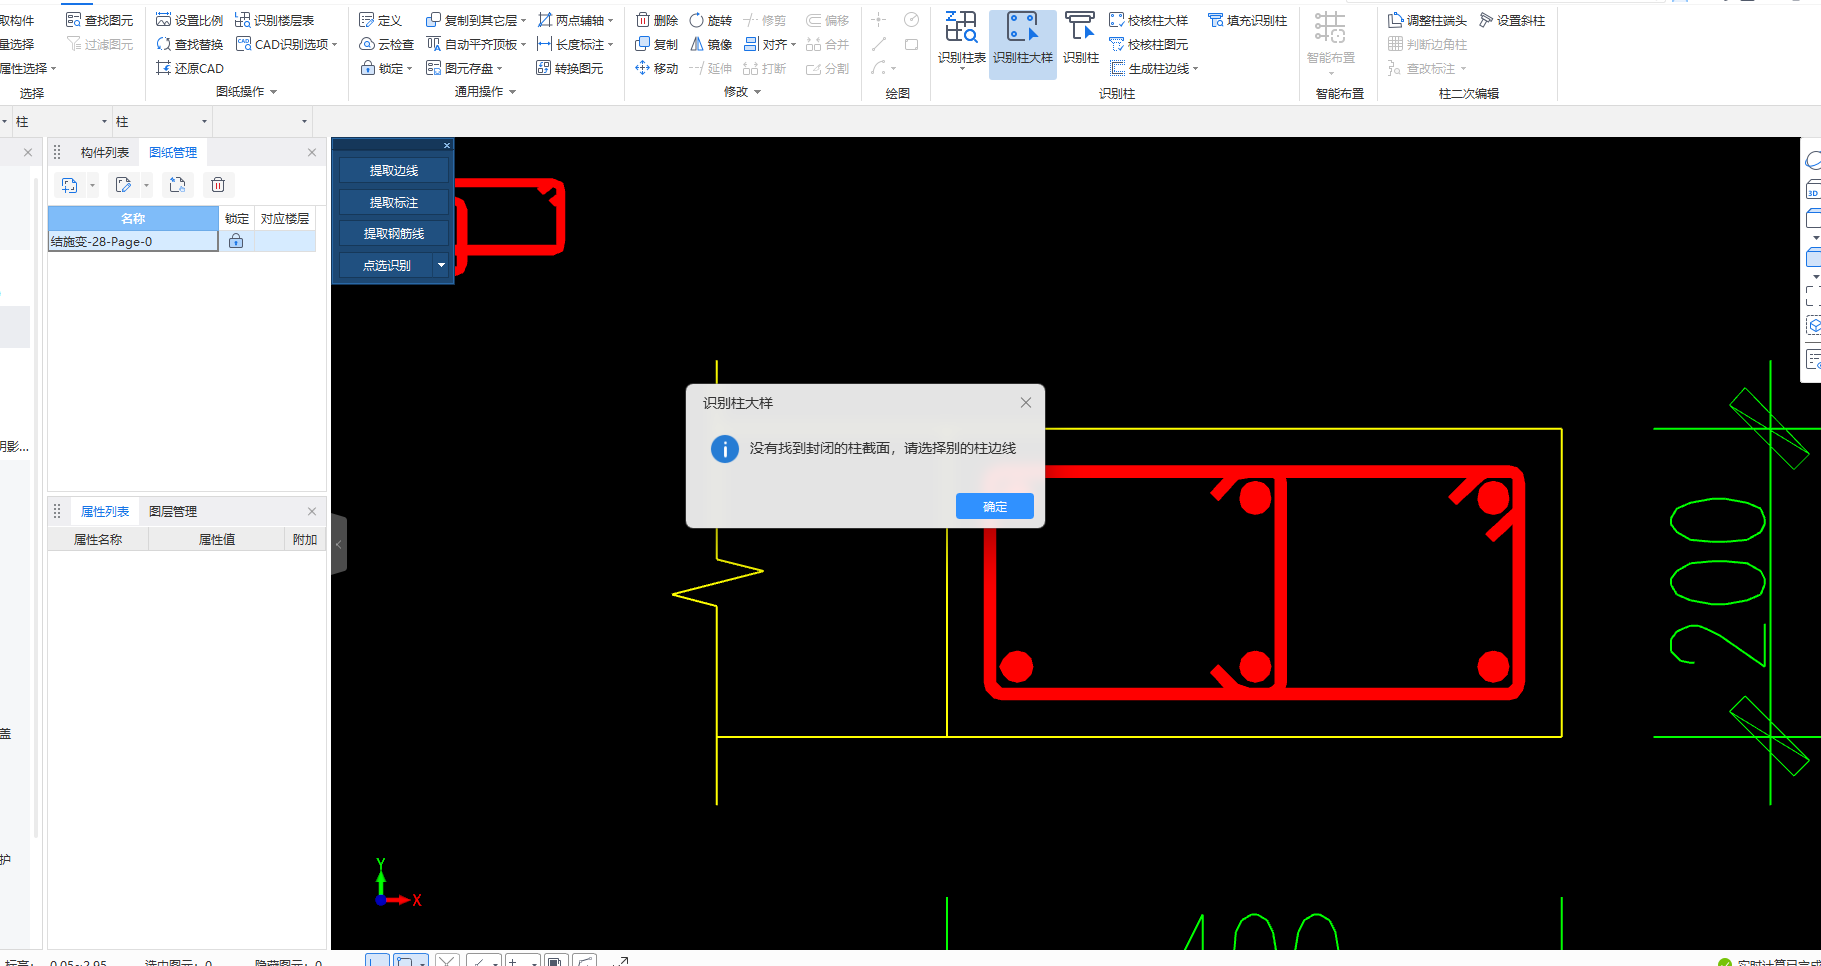Viewport: 1821px width, 966px height.
Task: Open the 设置比例 scale setting tool
Action: pos(189,20)
